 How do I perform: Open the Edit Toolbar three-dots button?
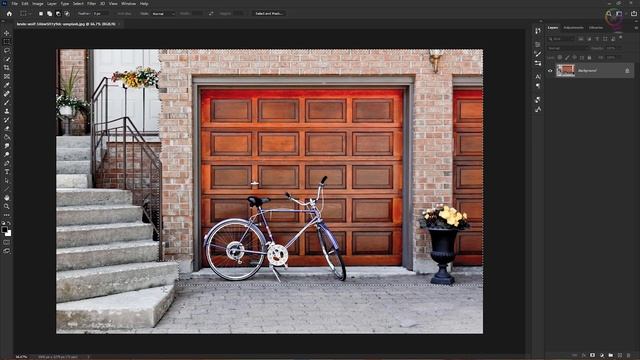(x=7, y=215)
